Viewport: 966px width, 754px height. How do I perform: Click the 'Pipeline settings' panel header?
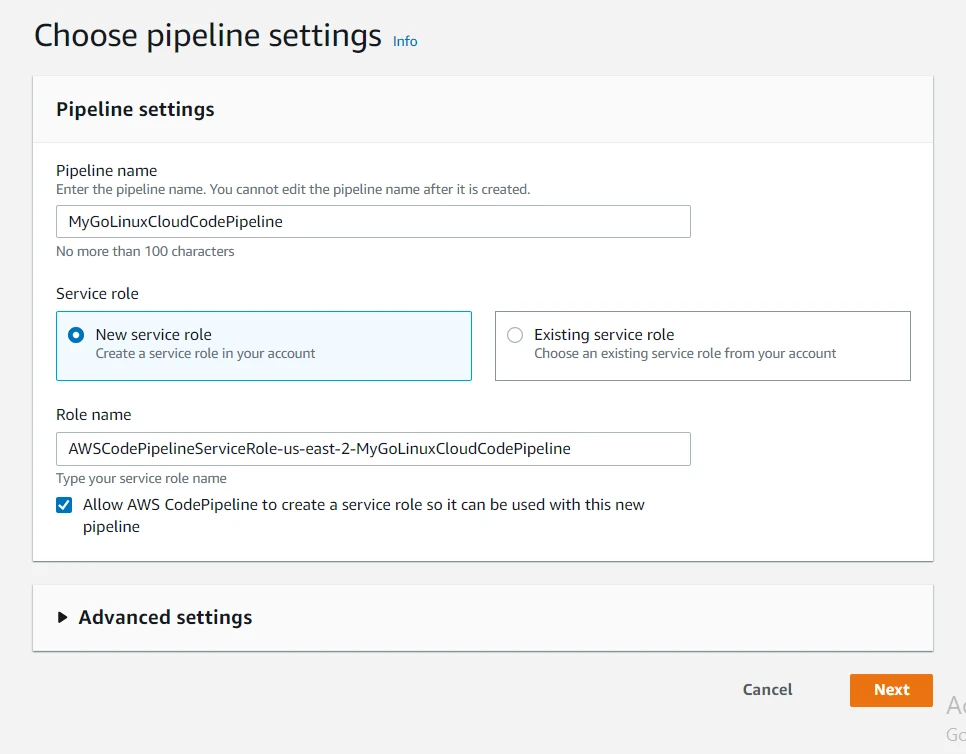pyautogui.click(x=135, y=110)
